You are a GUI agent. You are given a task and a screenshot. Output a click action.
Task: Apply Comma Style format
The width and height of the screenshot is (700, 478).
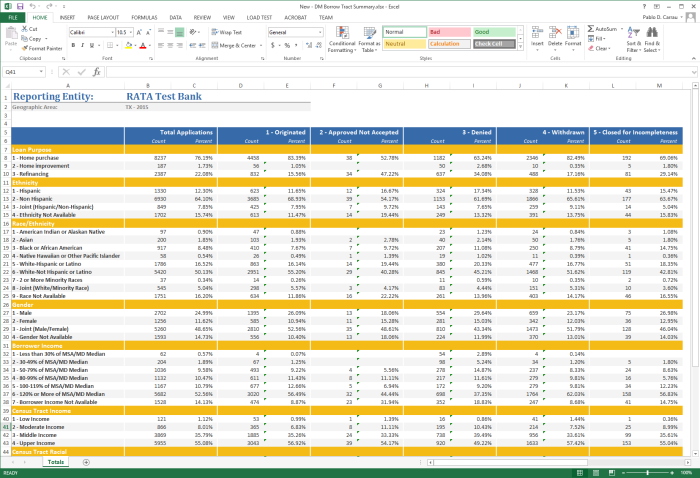coord(296,46)
